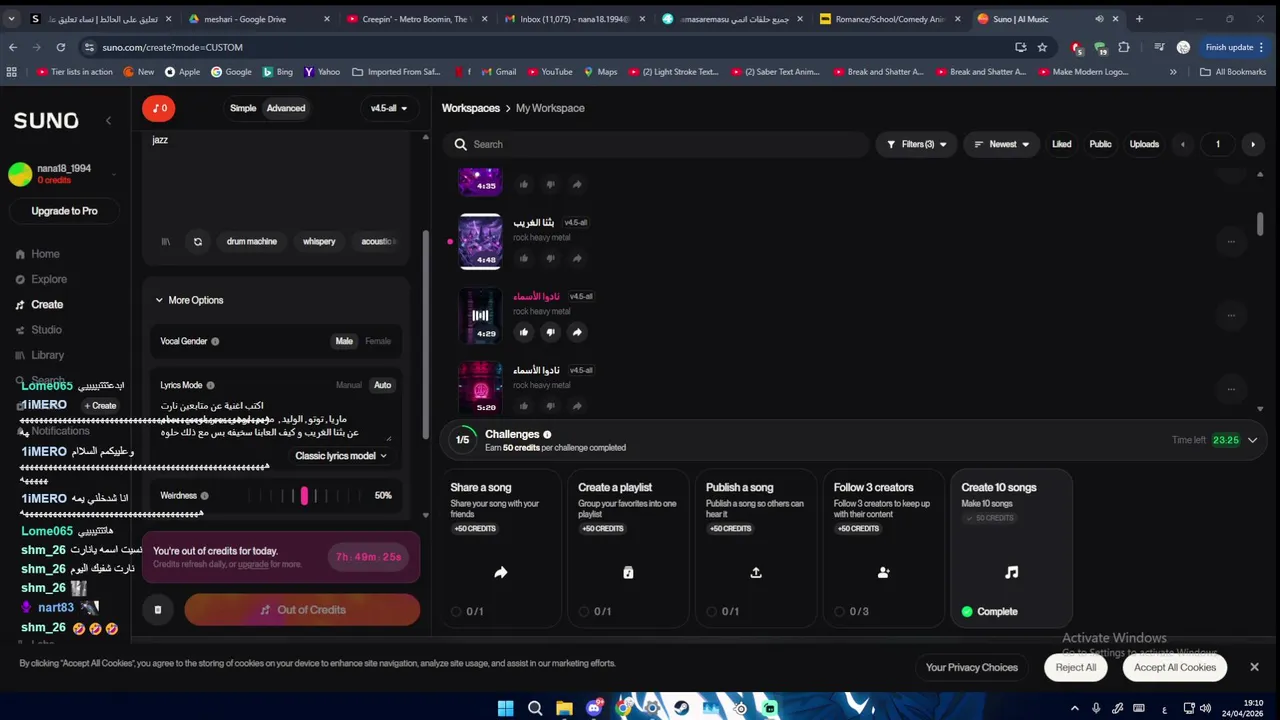Viewport: 1280px width, 720px height.
Task: Toggle the Uploads filter
Action: point(1144,144)
